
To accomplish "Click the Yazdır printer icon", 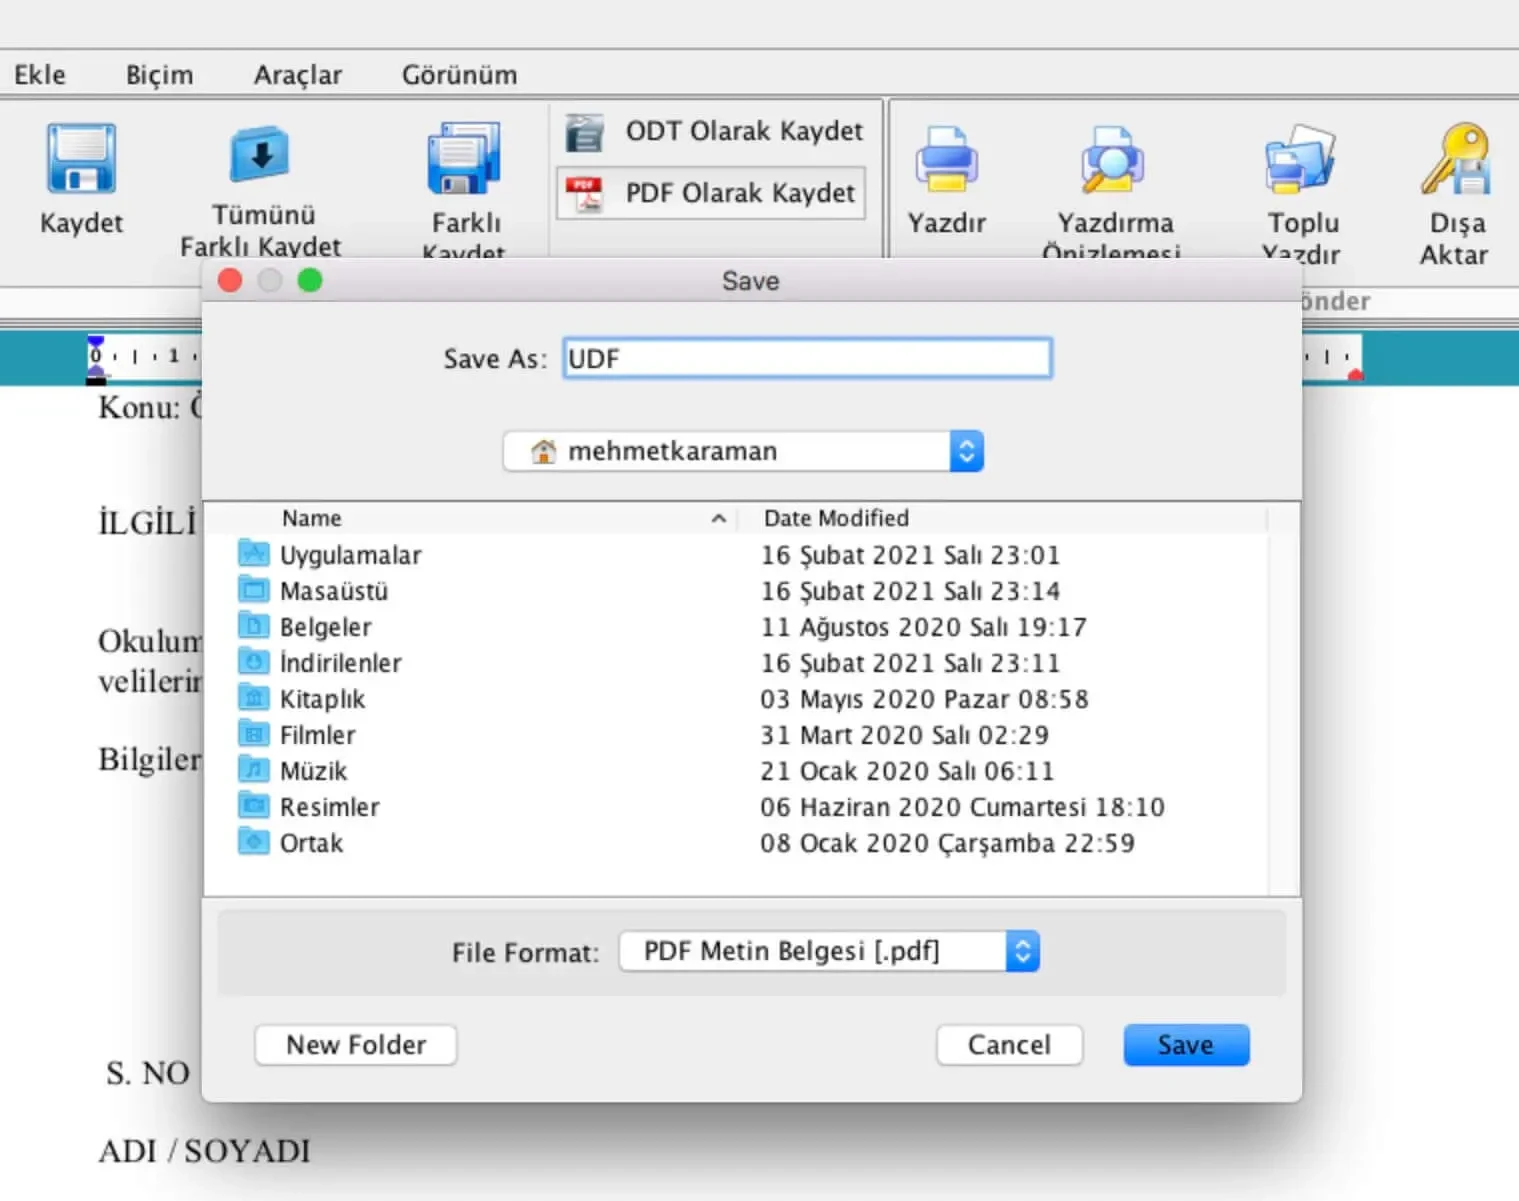I will click(946, 159).
